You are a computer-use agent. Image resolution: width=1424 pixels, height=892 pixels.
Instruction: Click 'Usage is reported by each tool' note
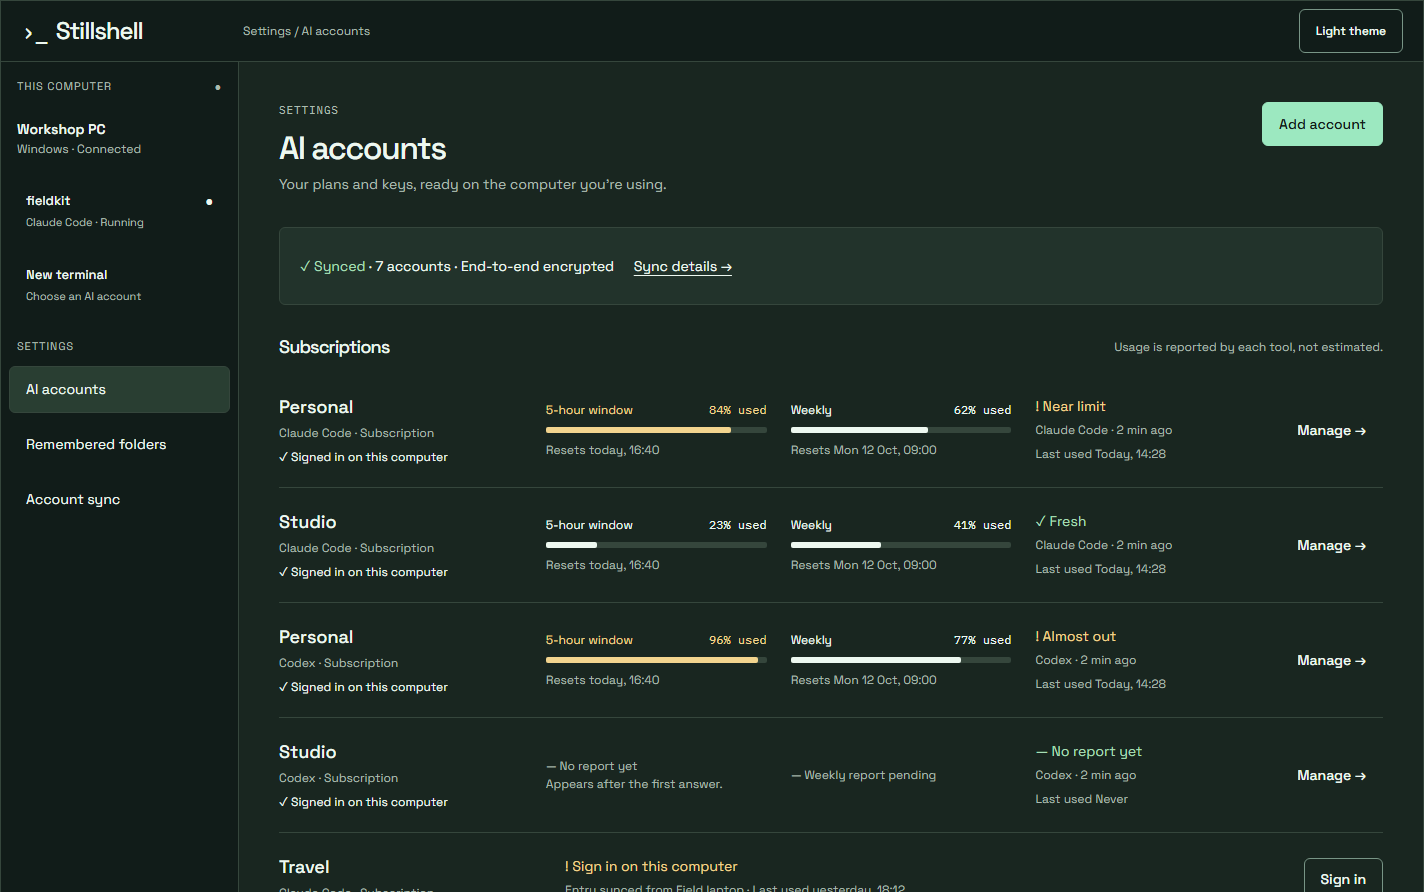point(1248,347)
